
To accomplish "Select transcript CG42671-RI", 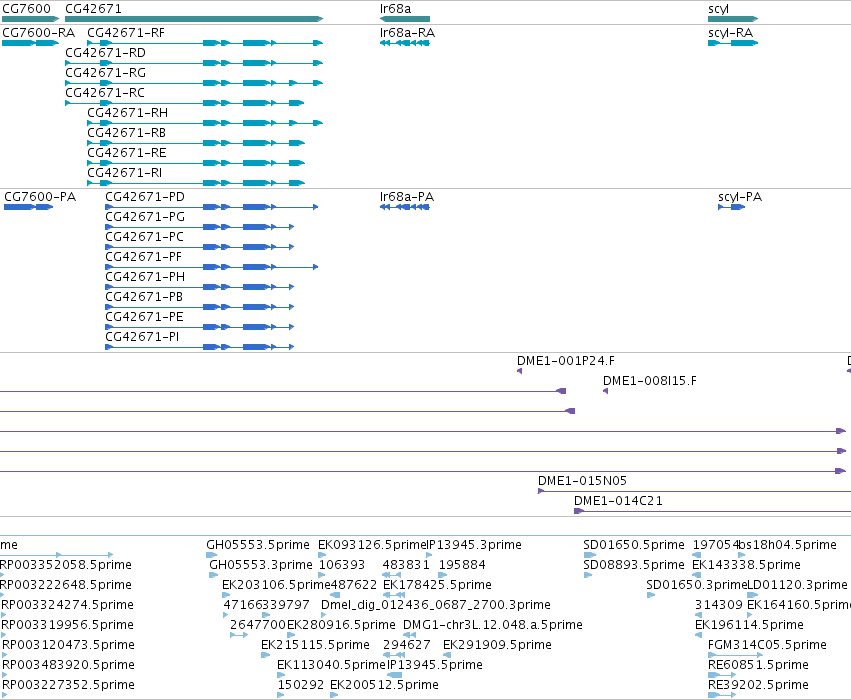I will (x=124, y=173).
